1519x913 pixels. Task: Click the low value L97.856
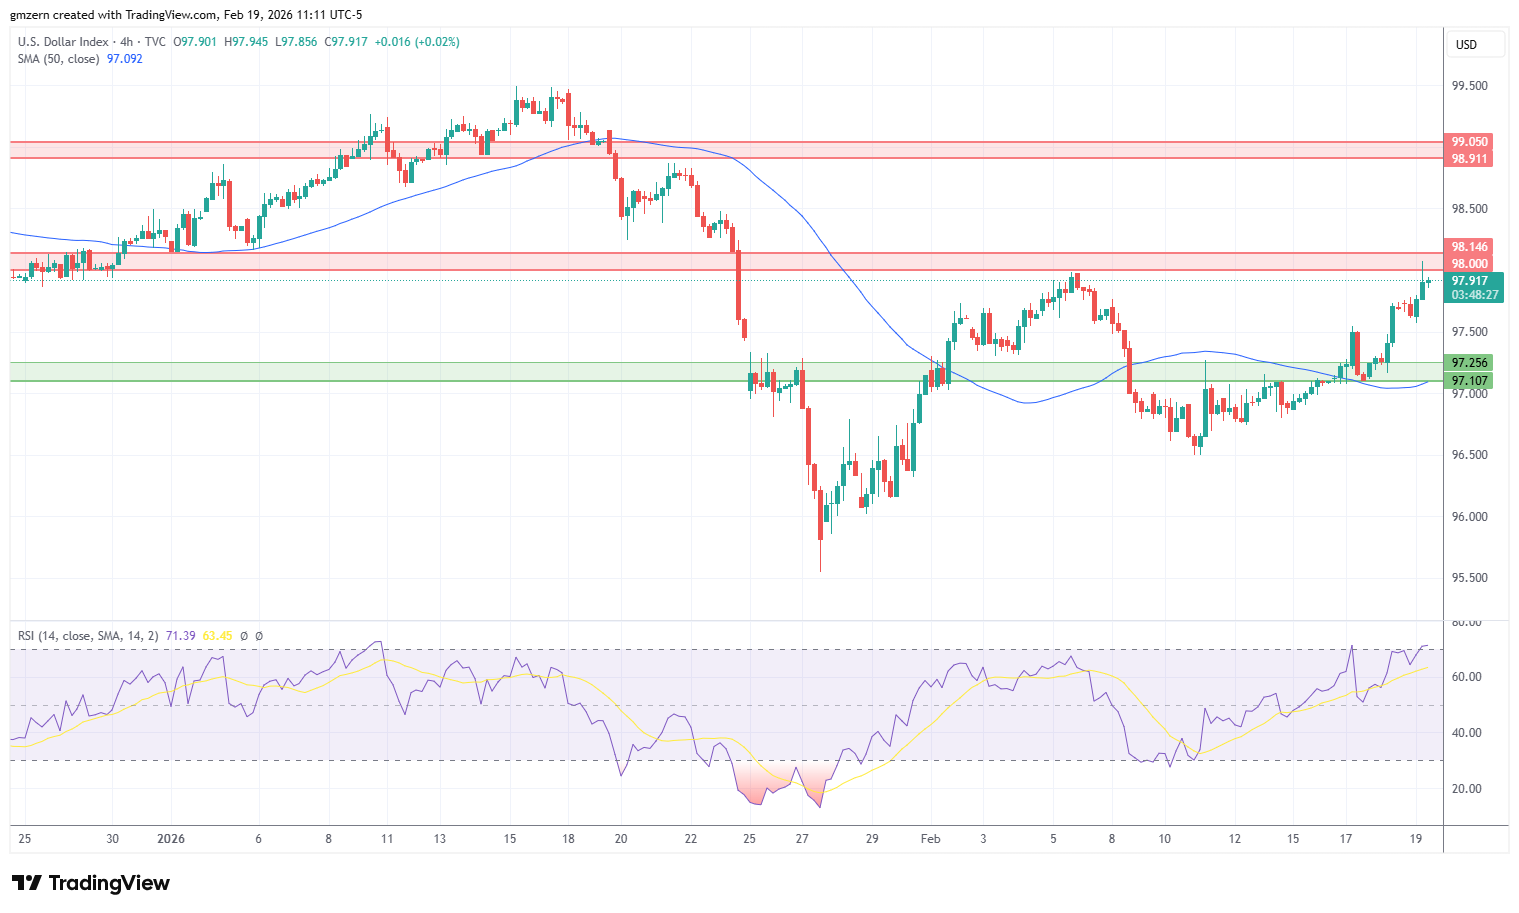click(x=296, y=42)
